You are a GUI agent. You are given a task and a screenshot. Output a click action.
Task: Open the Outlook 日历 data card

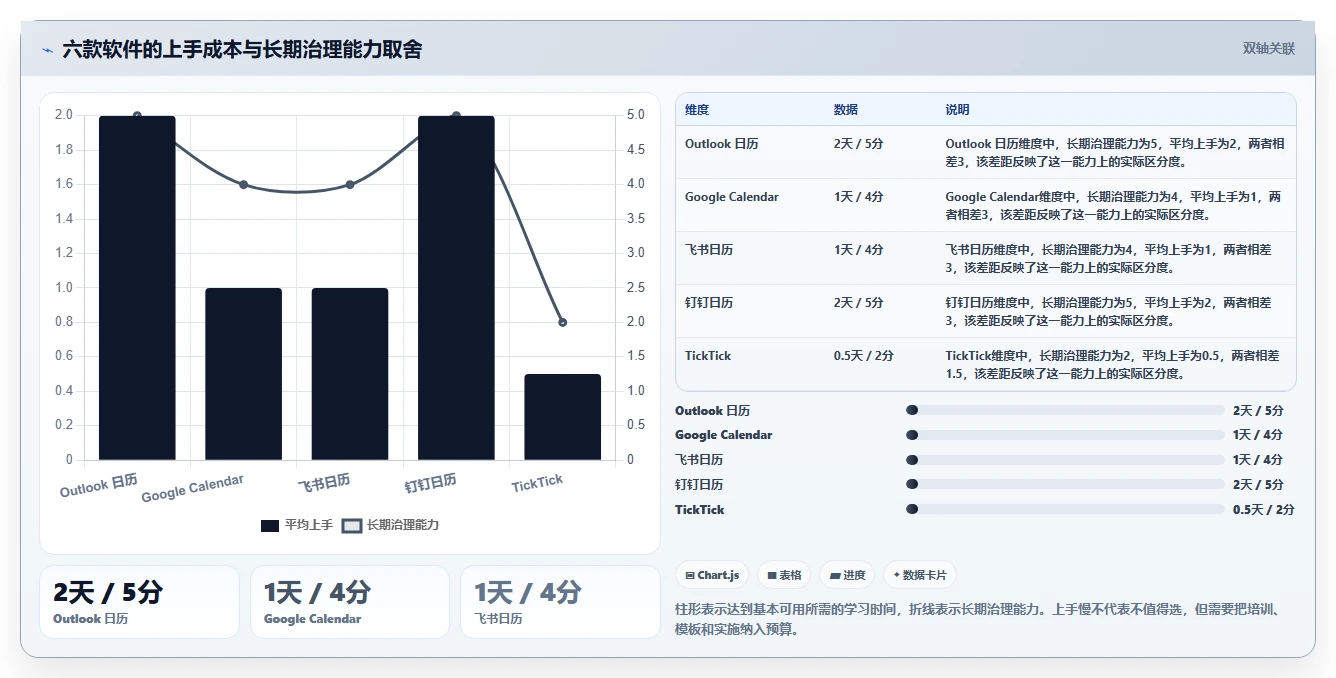[x=139, y=602]
